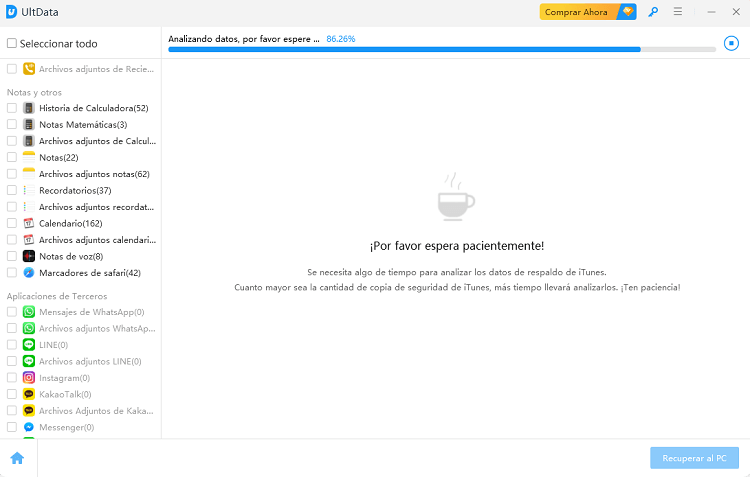Check the Marcadores de safari(42) checkbox
The image size is (750, 477).
click(12, 273)
